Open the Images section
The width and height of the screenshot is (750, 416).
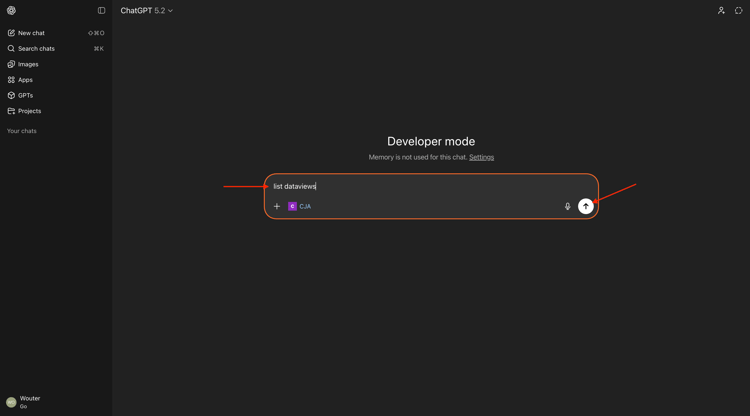(x=56, y=64)
